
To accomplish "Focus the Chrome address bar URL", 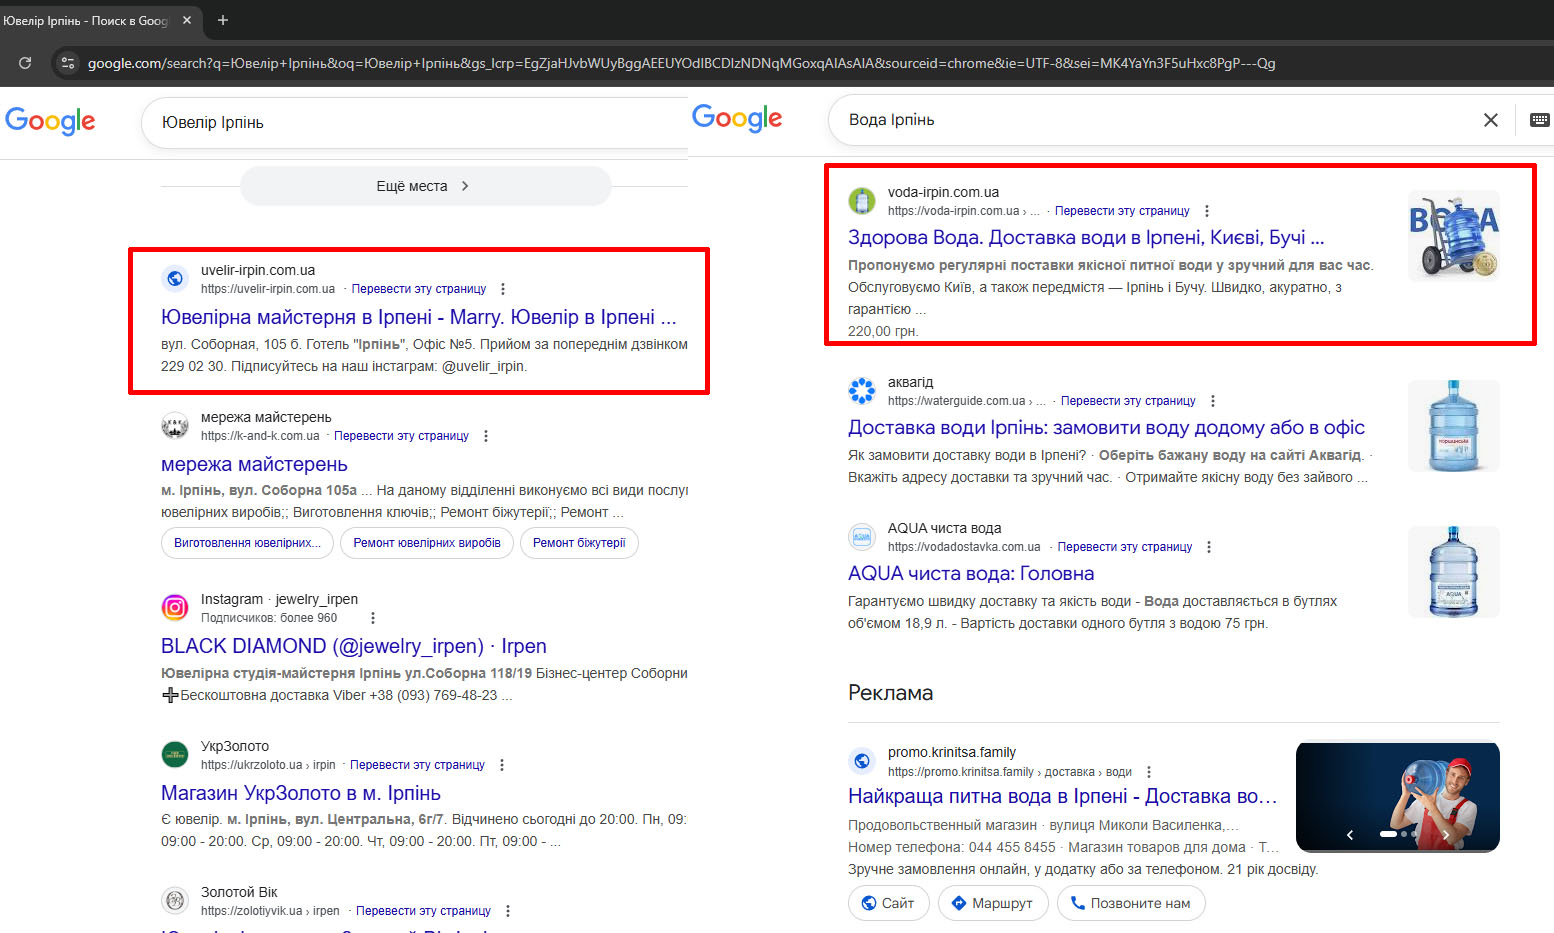I will [x=681, y=63].
